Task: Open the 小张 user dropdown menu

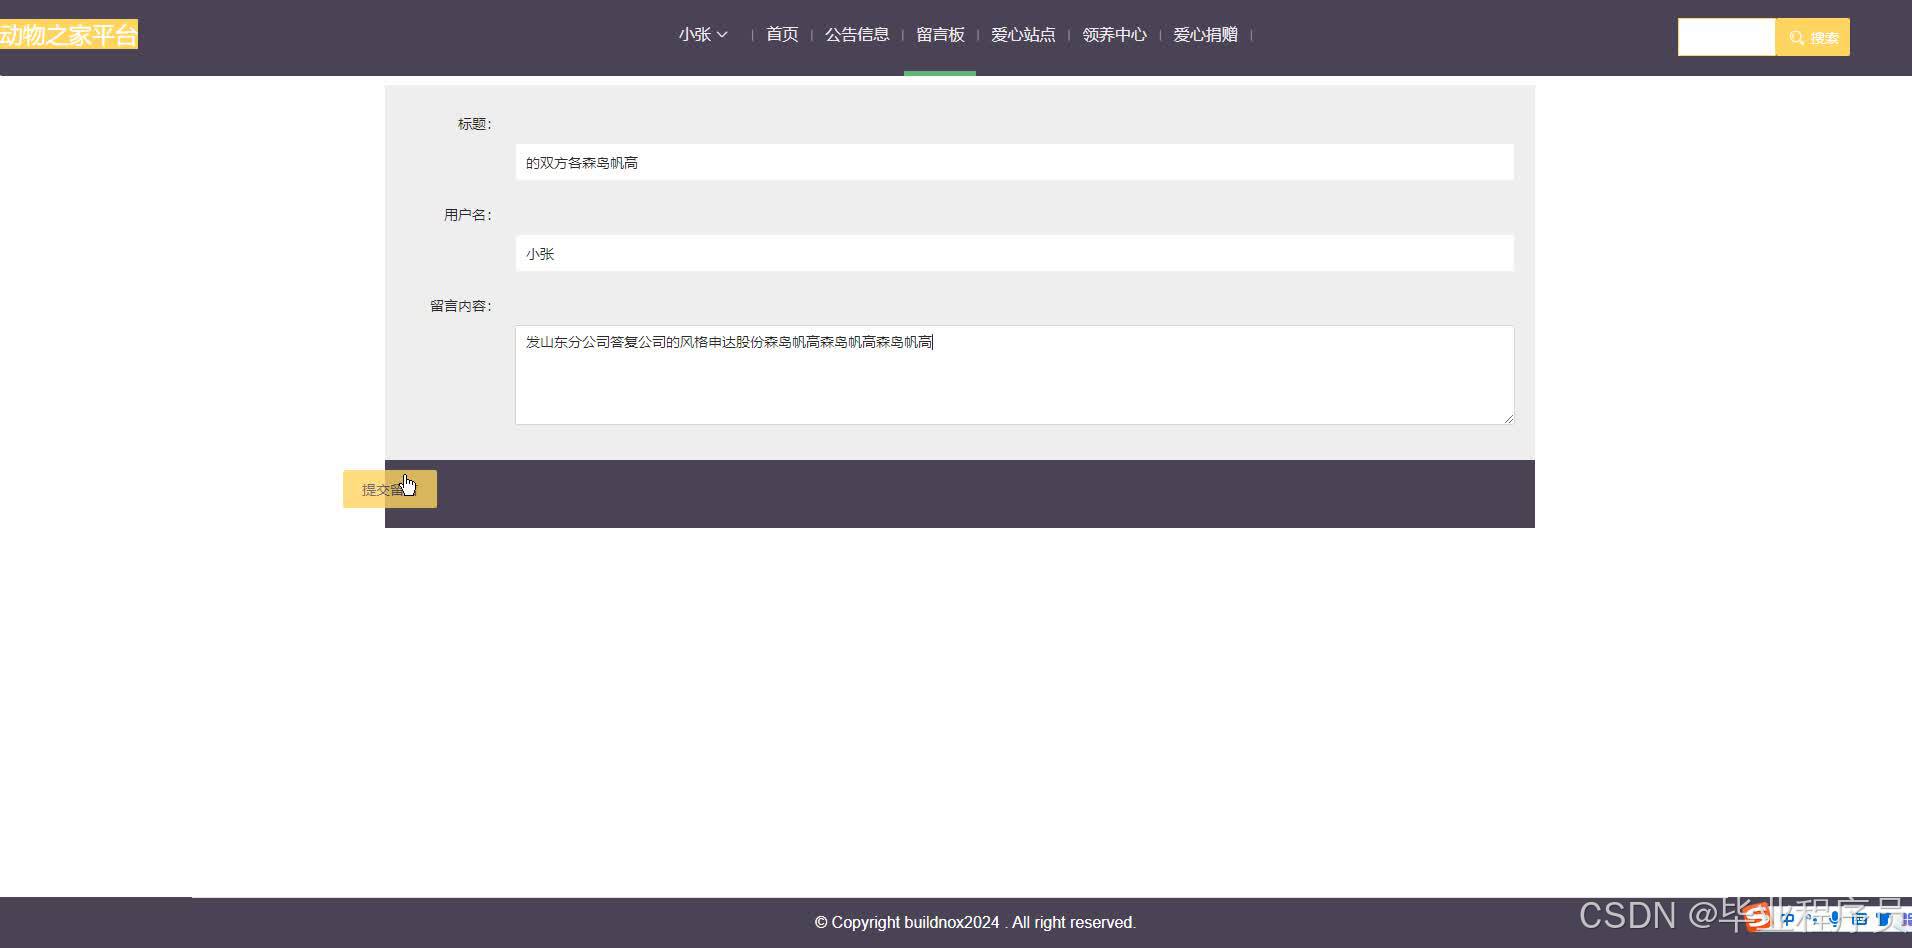Action: pyautogui.click(x=703, y=35)
